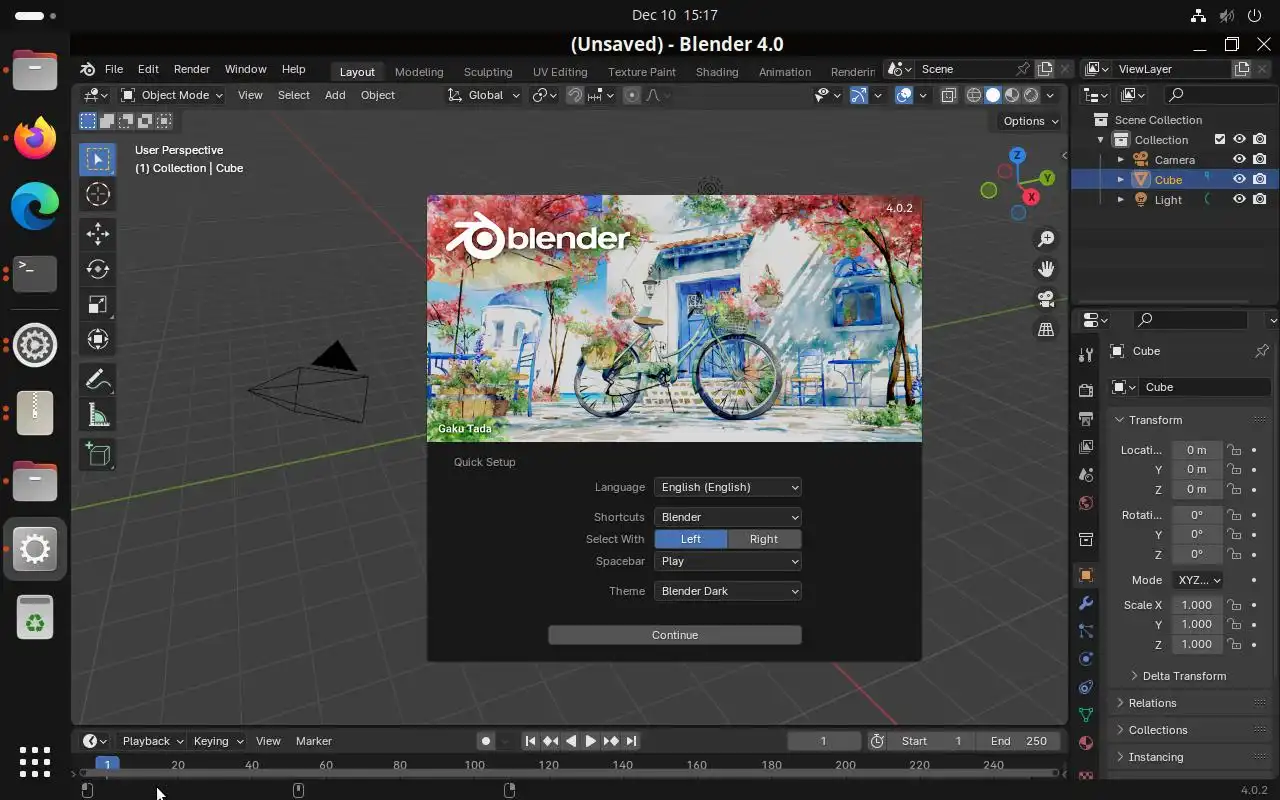Show applications grid in dock
The image size is (1280, 800).
[35, 762]
